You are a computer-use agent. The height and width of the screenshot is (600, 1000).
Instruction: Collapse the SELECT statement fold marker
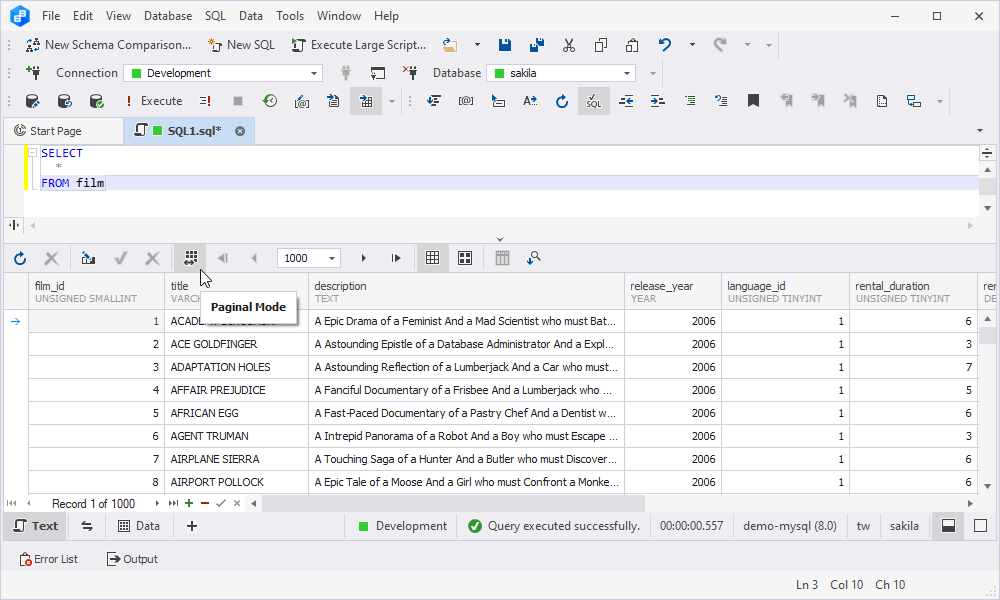point(32,153)
